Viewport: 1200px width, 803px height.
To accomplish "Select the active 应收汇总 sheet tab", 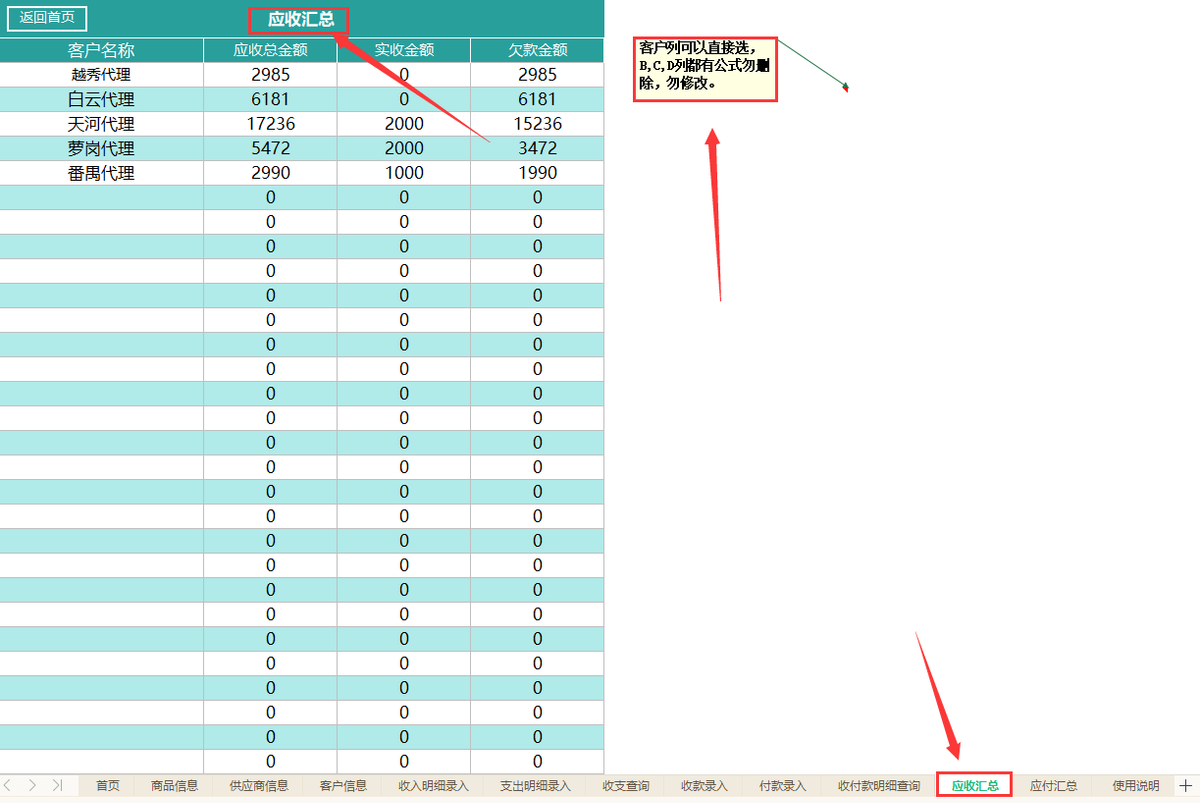I will click(x=975, y=786).
